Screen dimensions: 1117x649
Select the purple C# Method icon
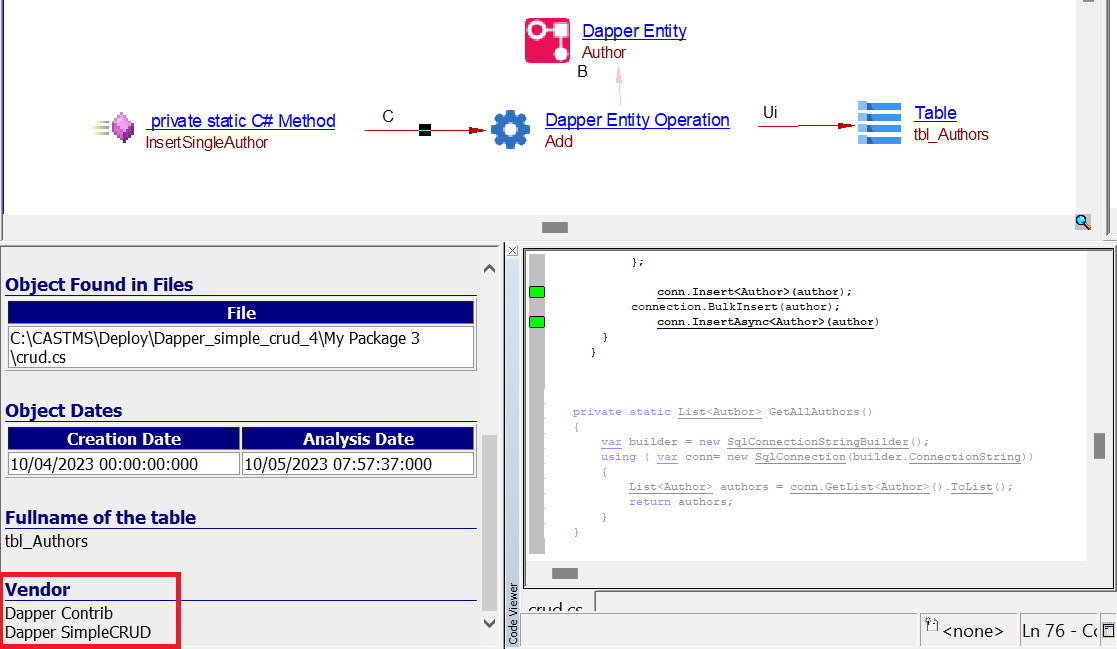click(122, 128)
